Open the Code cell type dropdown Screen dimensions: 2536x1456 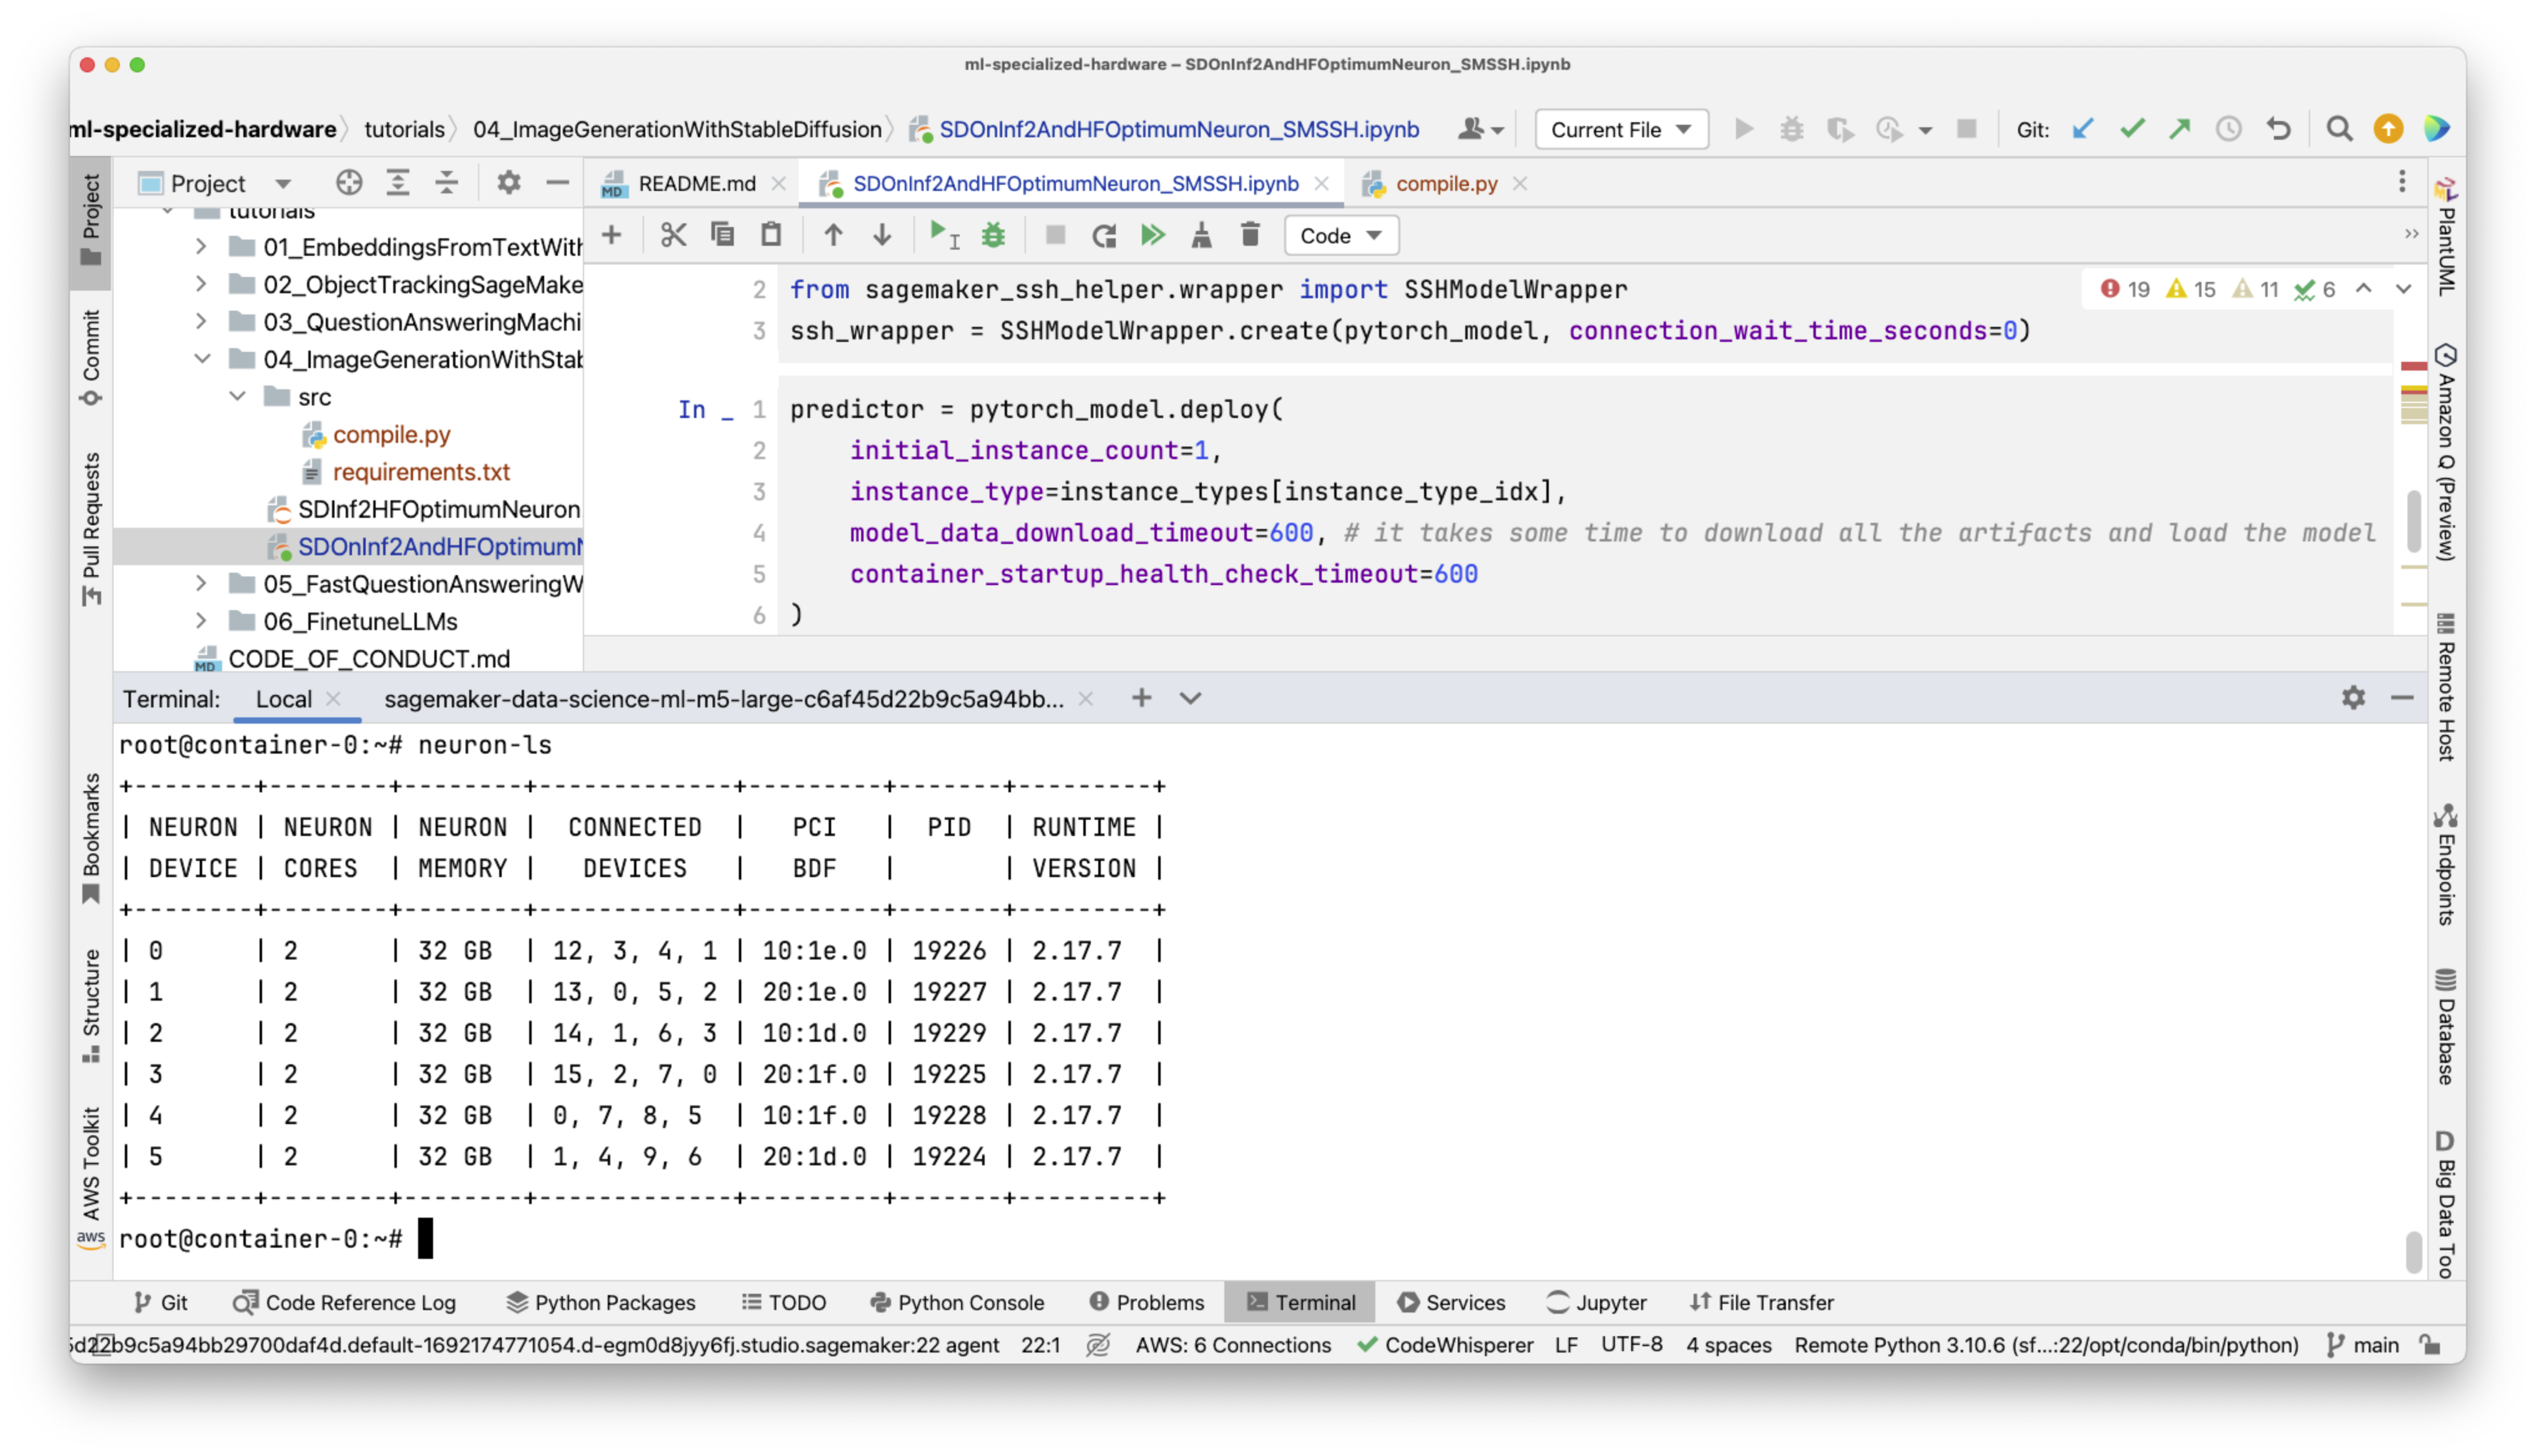coord(1340,236)
